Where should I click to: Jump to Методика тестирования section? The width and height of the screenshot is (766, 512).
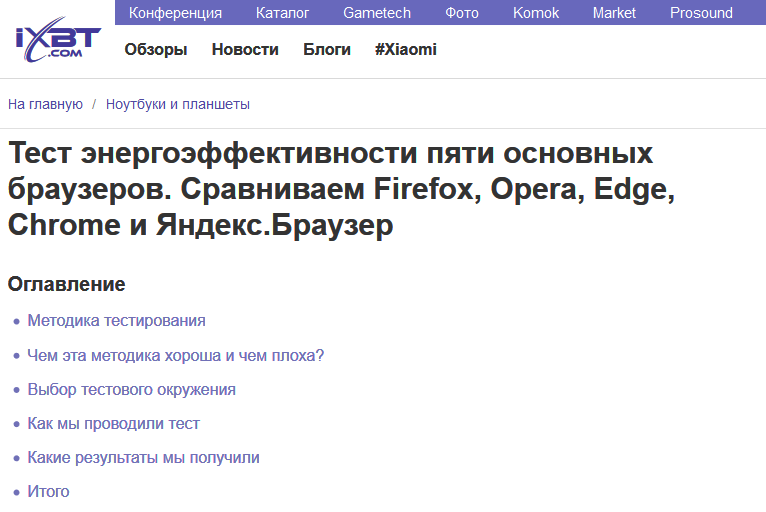(x=116, y=320)
